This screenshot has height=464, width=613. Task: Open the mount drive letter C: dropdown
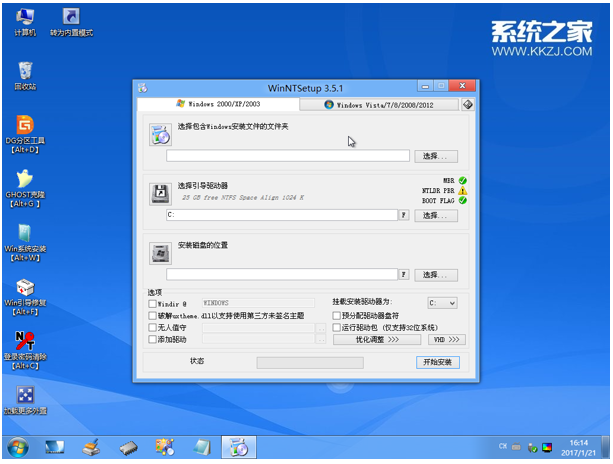pyautogui.click(x=442, y=303)
